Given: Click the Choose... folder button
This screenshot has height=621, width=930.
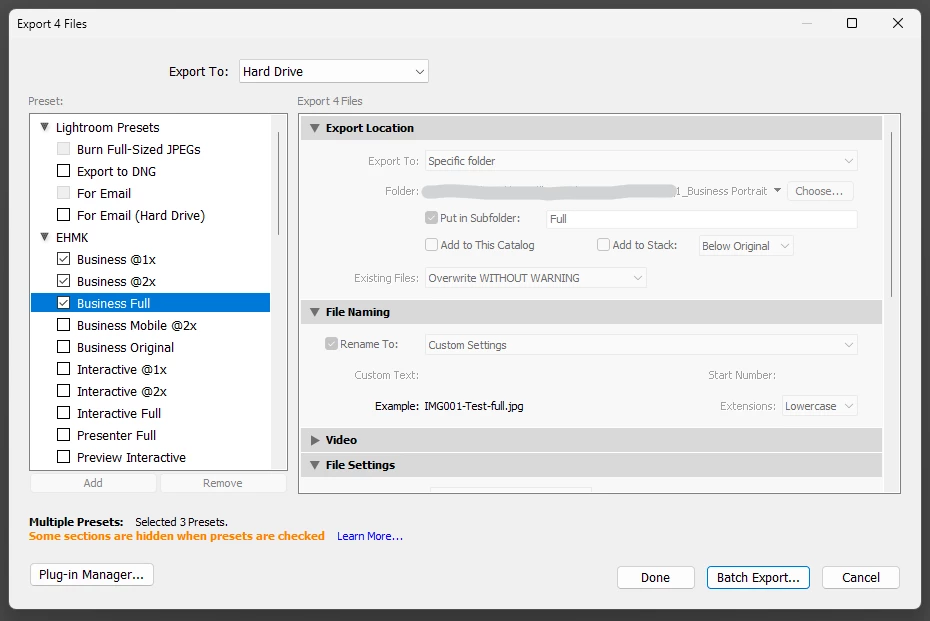Looking at the screenshot, I should (820, 191).
